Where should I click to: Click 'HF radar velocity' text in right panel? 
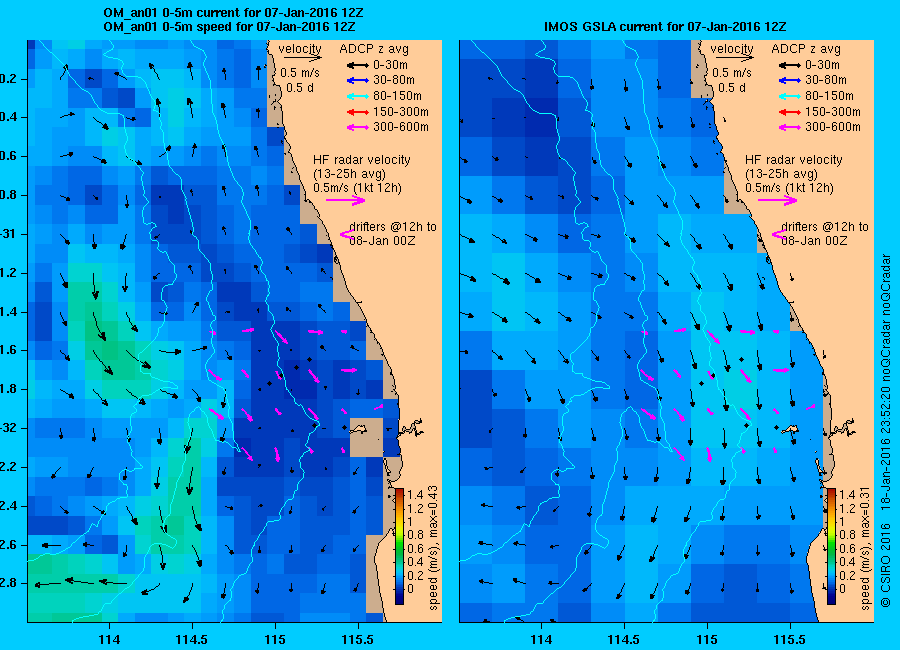point(794,160)
